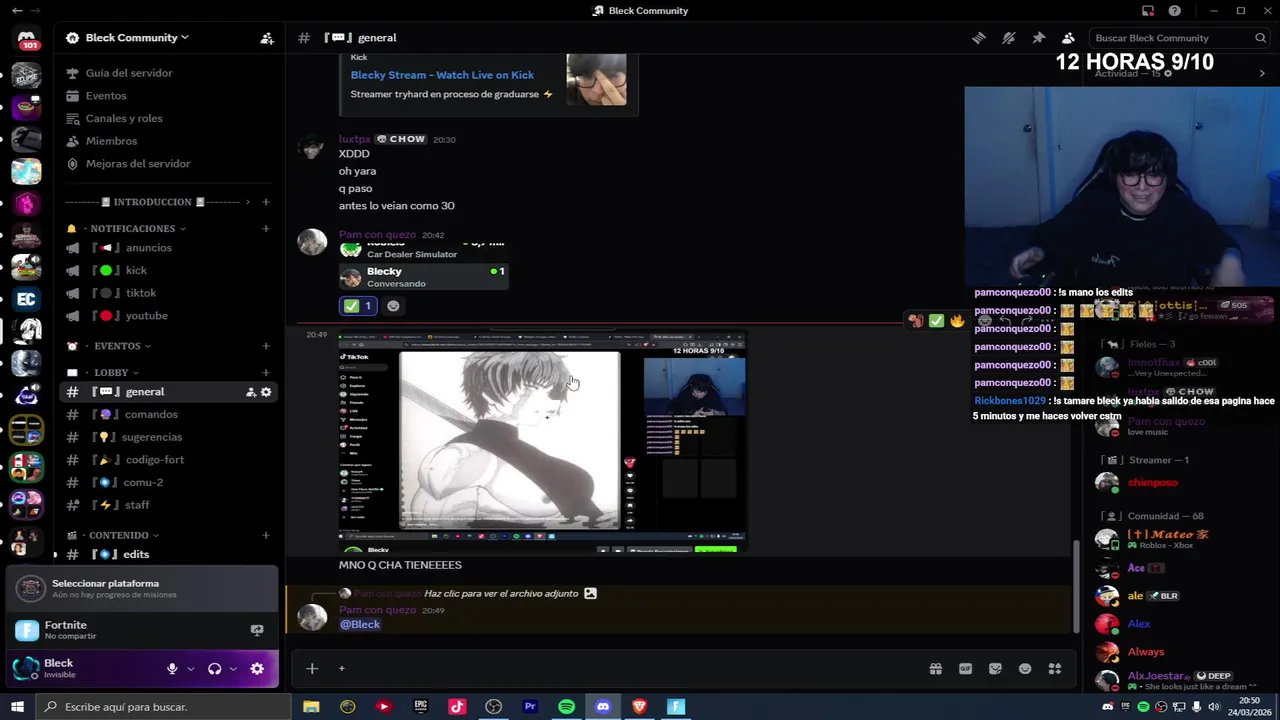Open the TikTok screenshot attachment image
The height and width of the screenshot is (720, 1280).
tap(542, 443)
